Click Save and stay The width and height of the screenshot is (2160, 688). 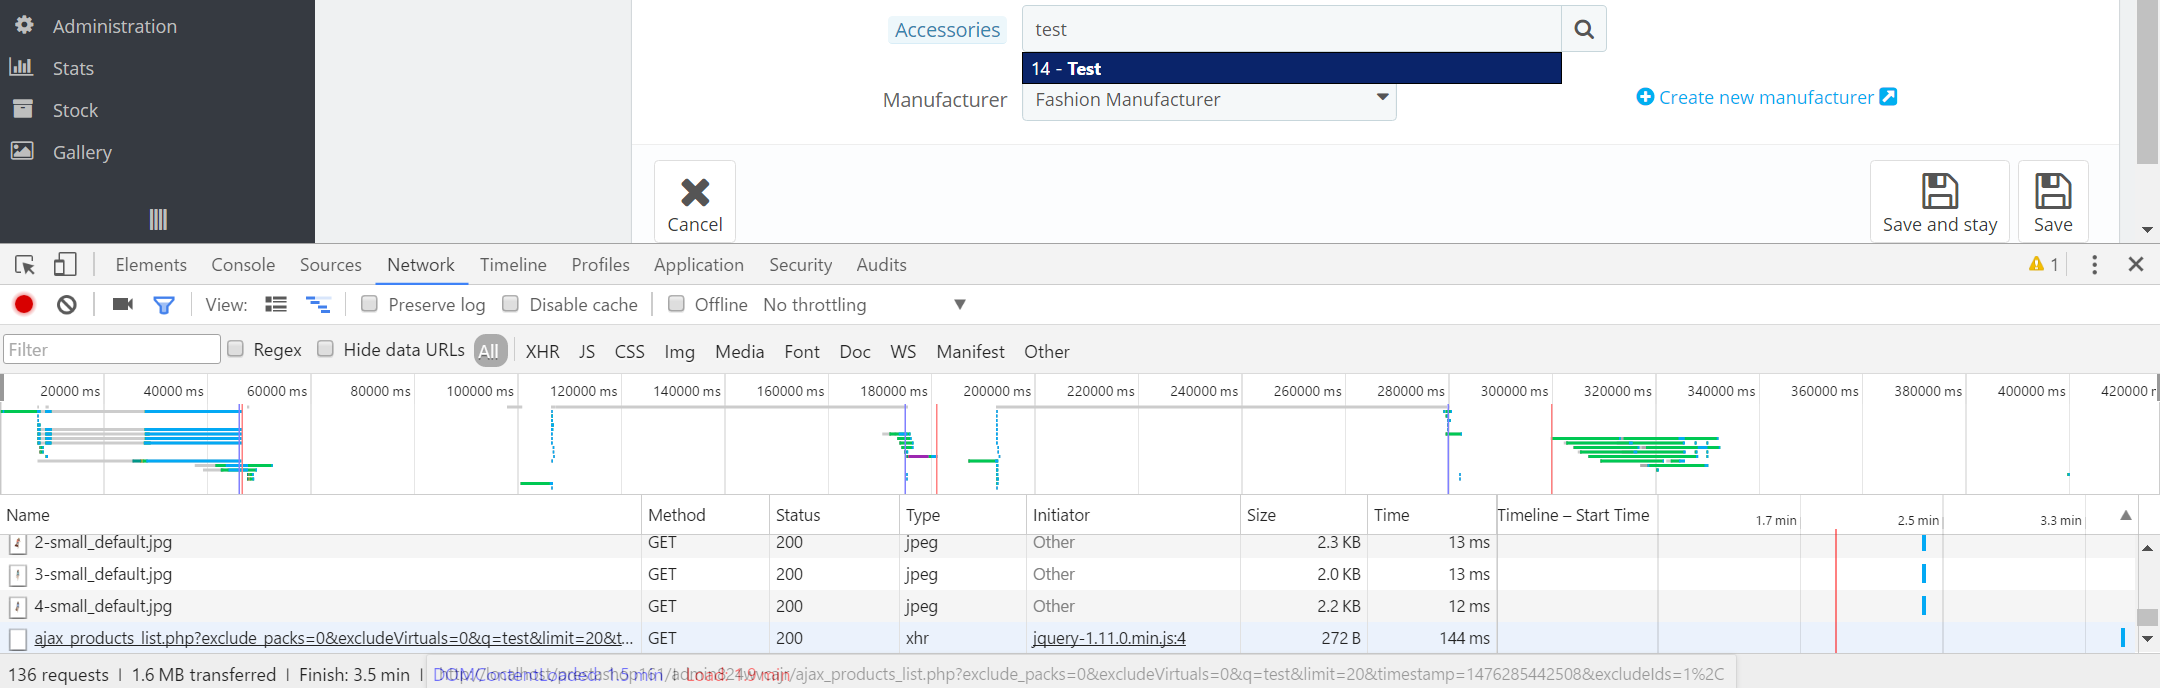[1940, 201]
